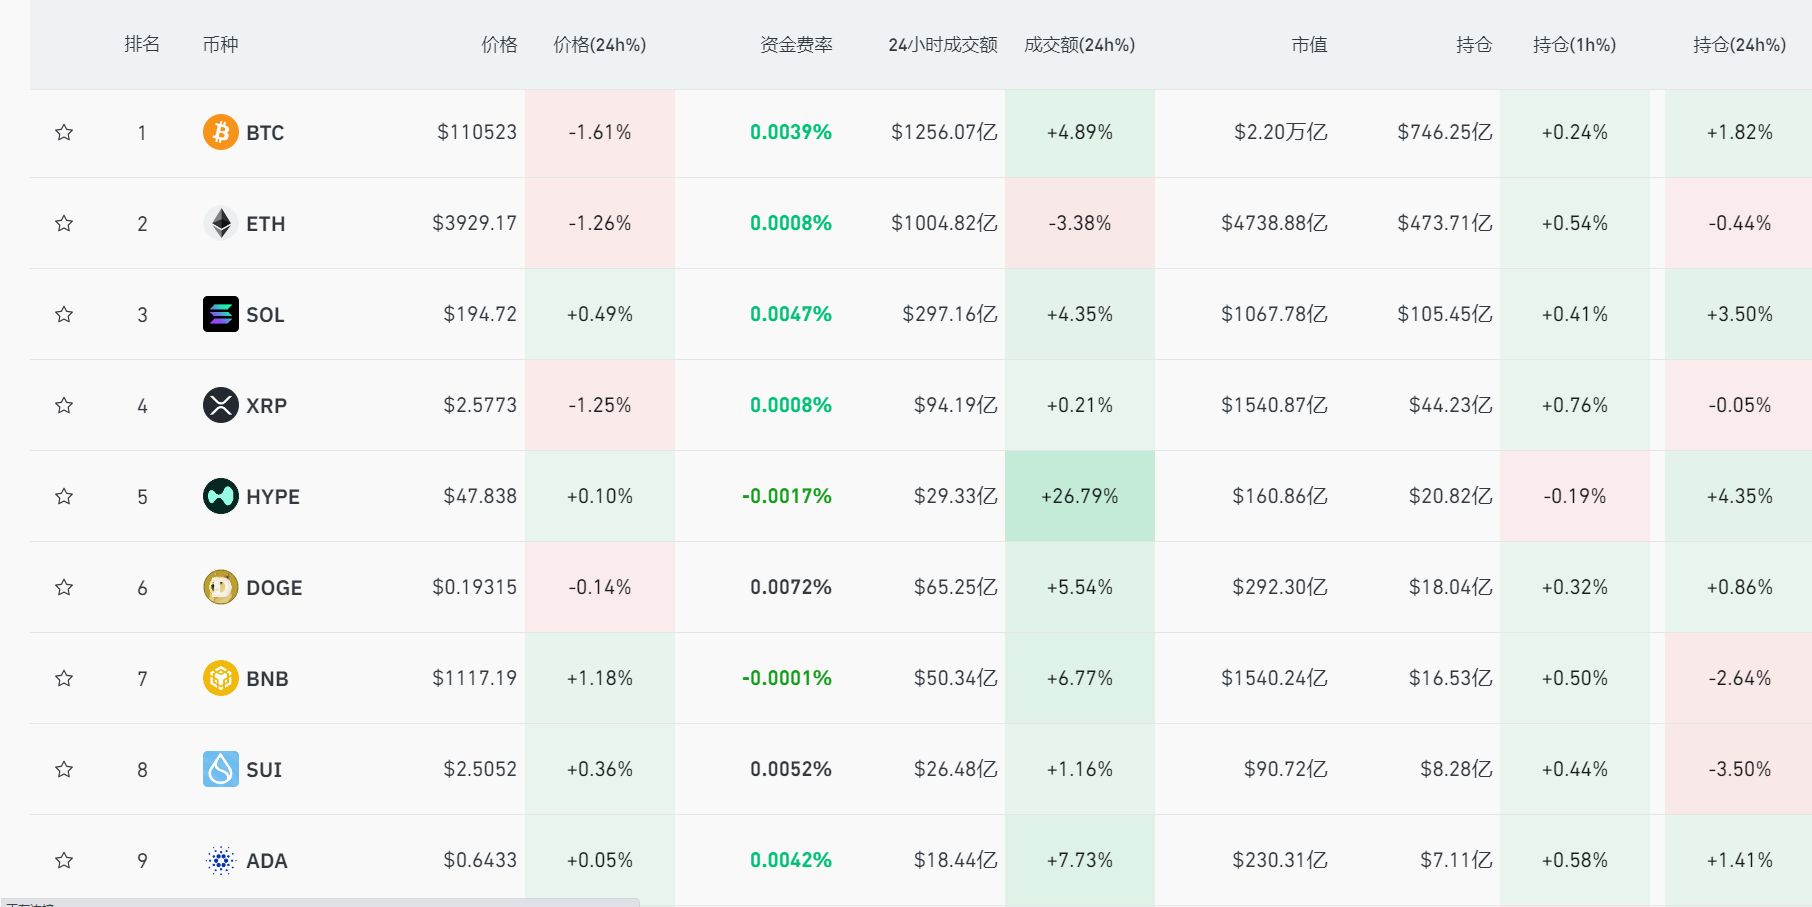Sort by 市值 column header
This screenshot has width=1812, height=907.
click(x=1308, y=45)
